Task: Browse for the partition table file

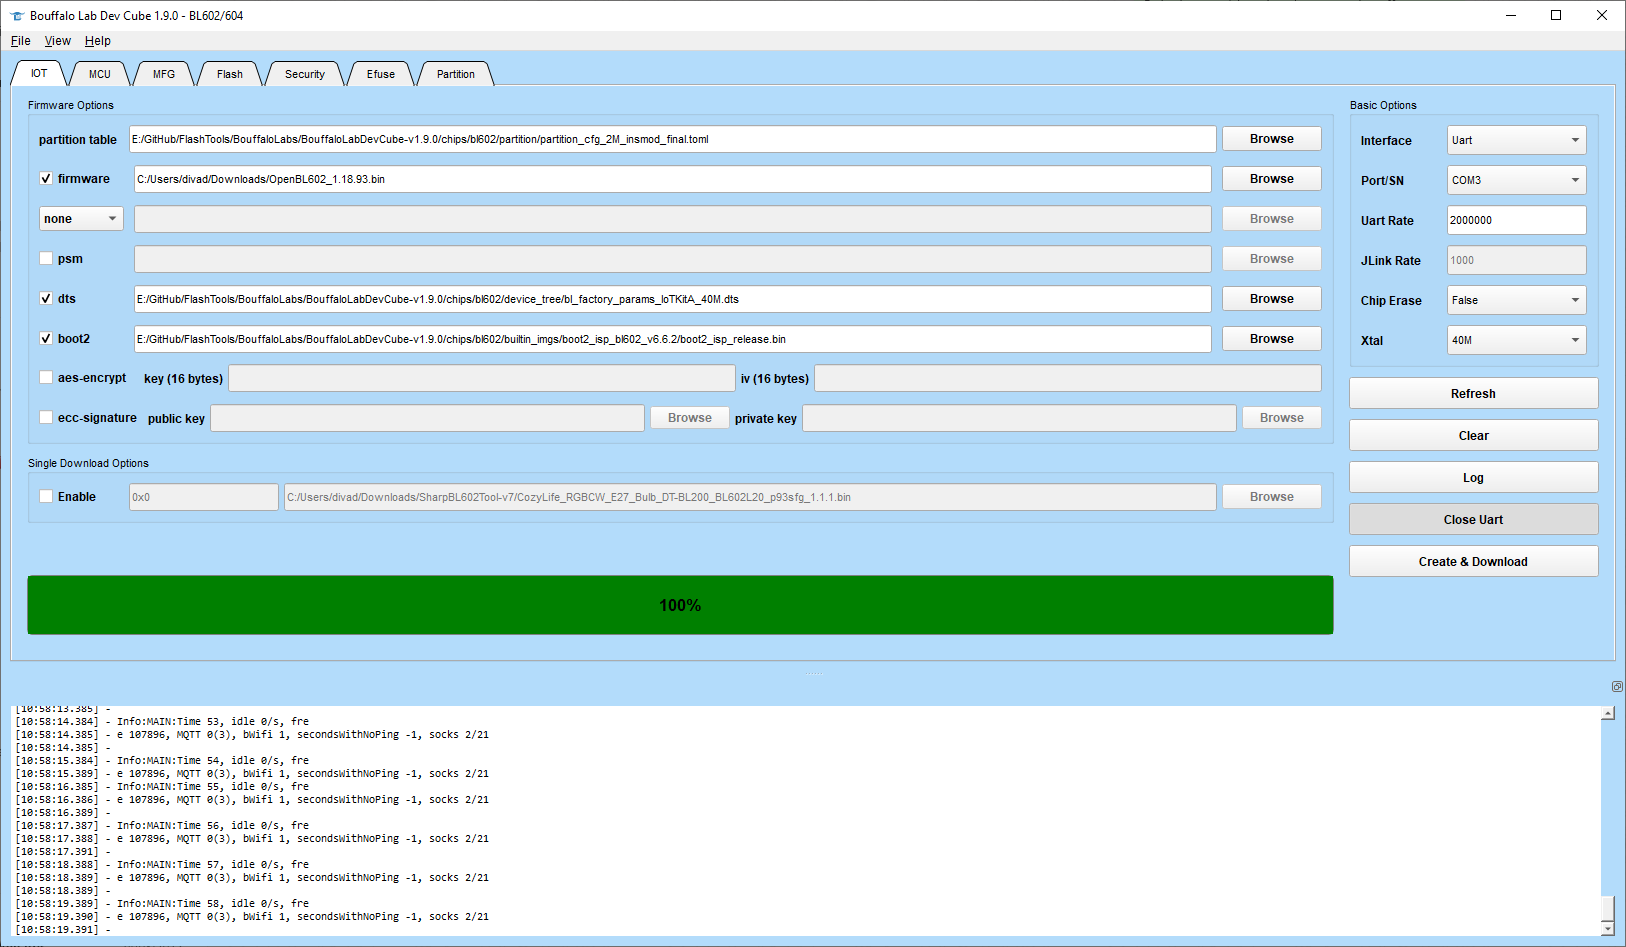Action: coord(1272,139)
